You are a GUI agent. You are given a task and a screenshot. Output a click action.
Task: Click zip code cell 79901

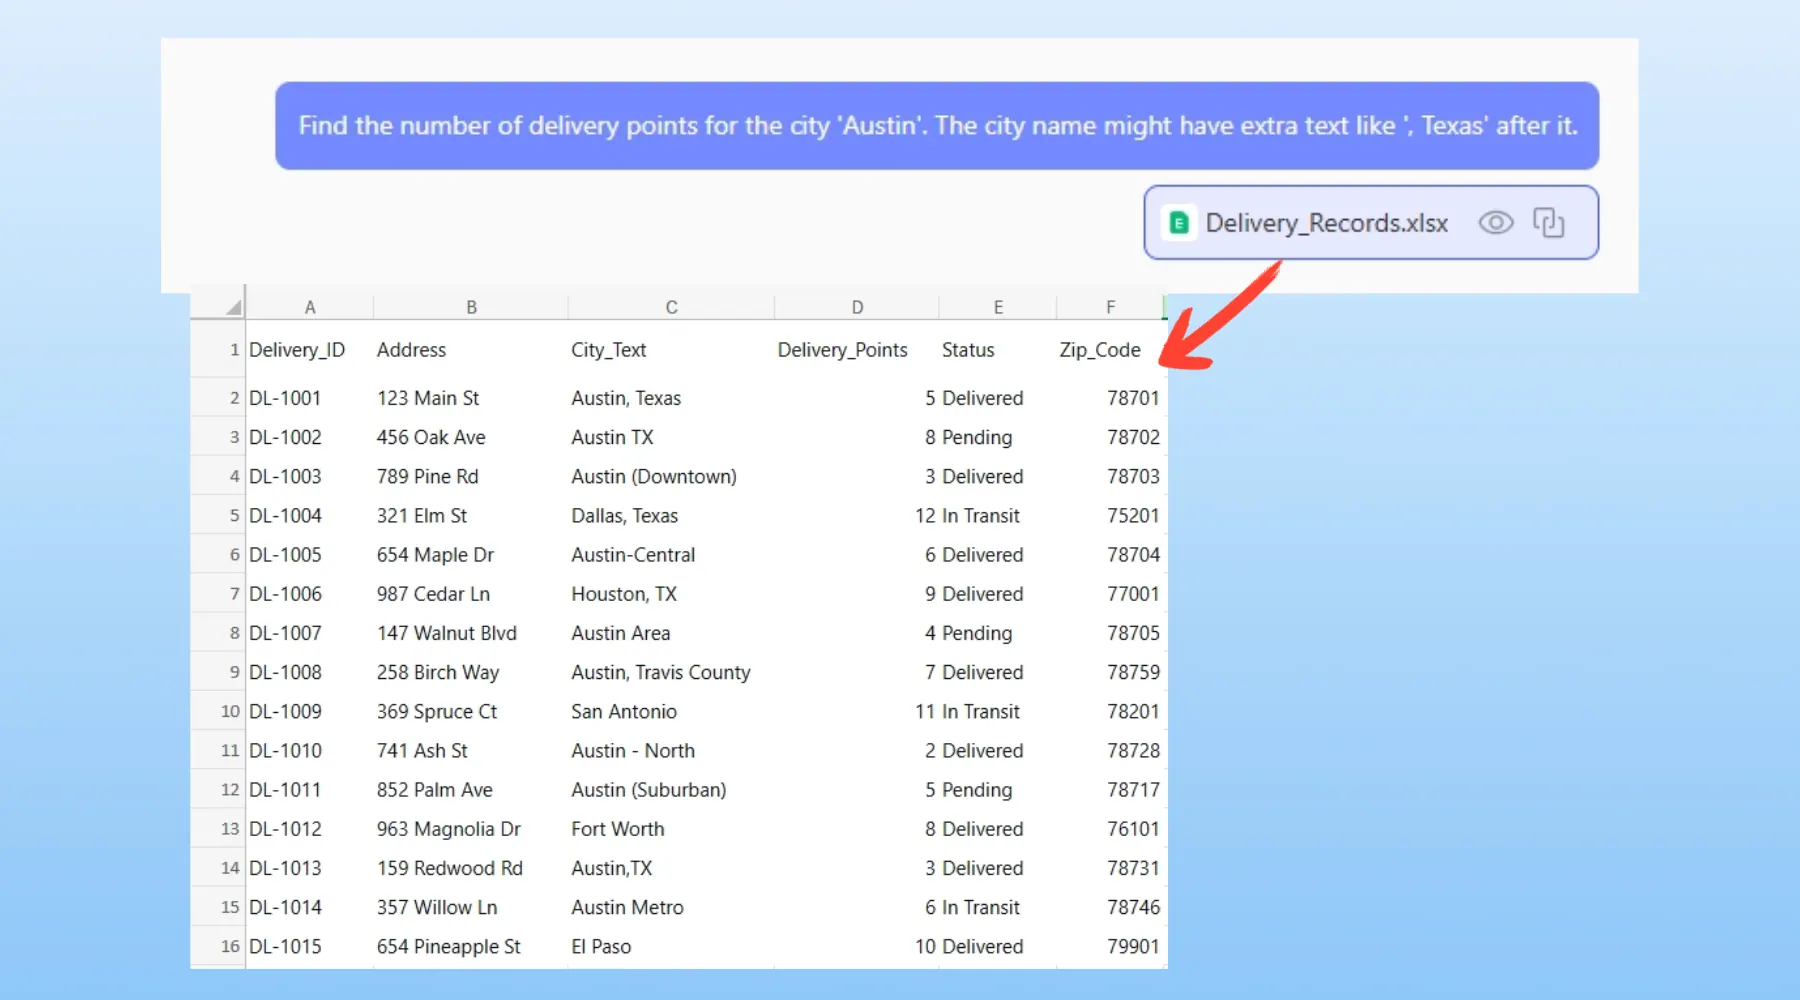(x=1132, y=946)
